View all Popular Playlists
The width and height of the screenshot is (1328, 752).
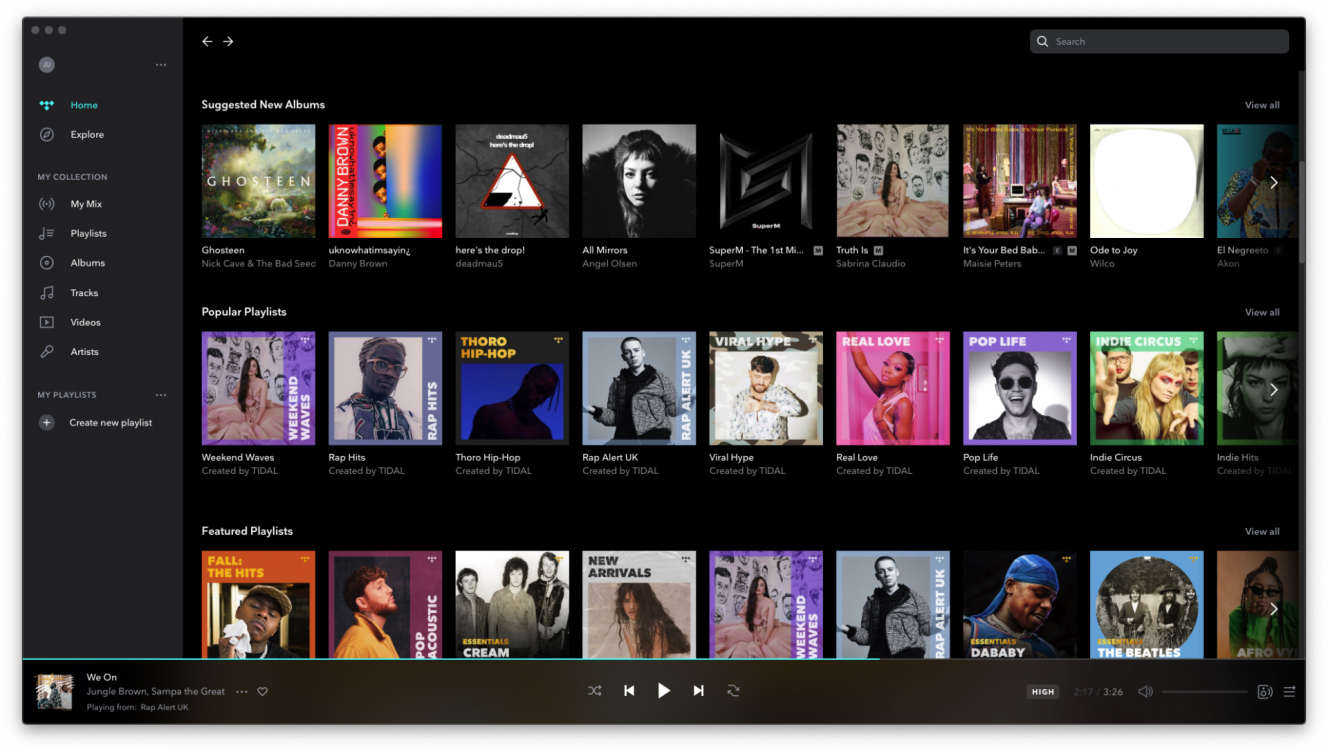[x=1262, y=312]
